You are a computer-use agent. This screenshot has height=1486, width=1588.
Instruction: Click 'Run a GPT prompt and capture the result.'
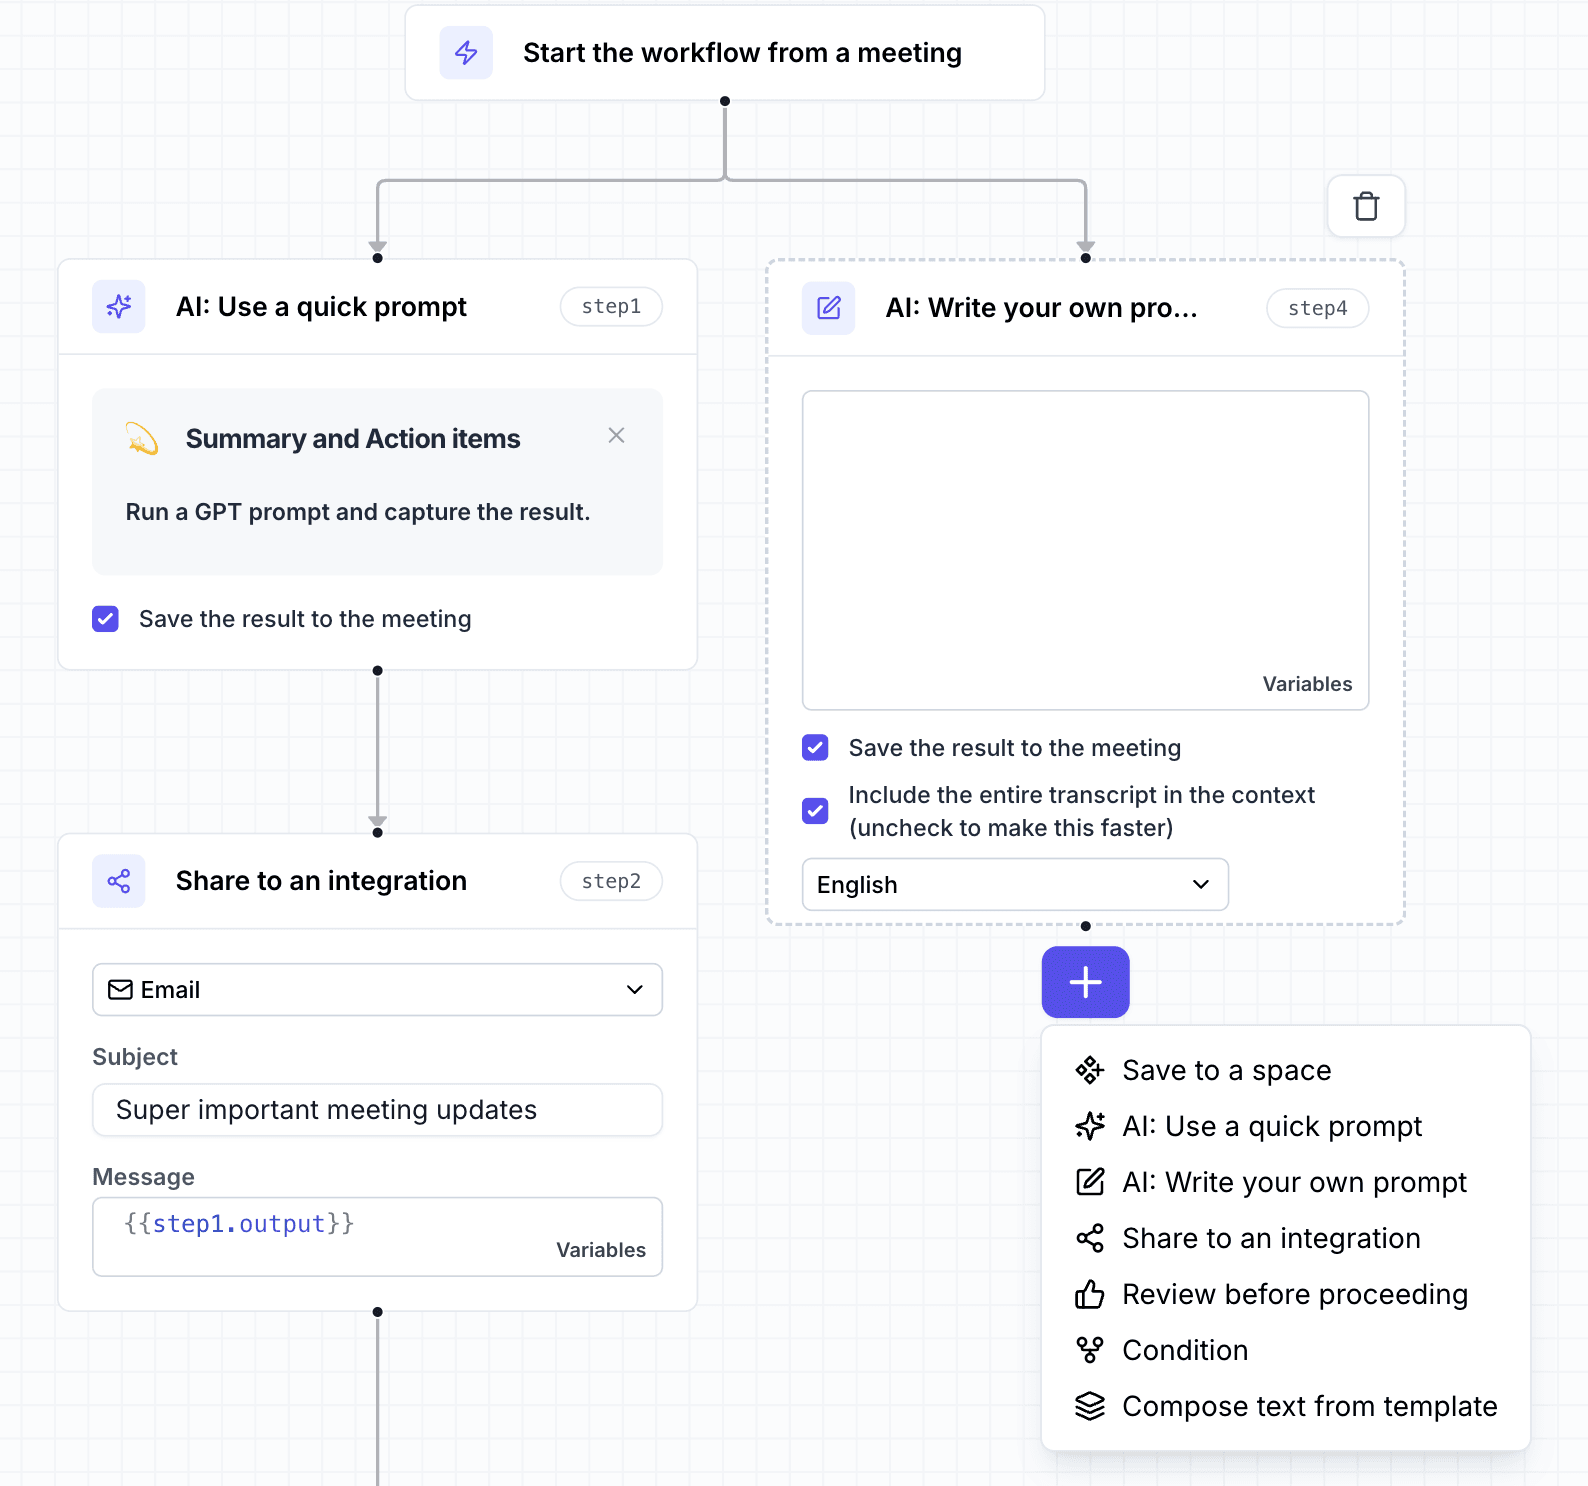point(358,512)
